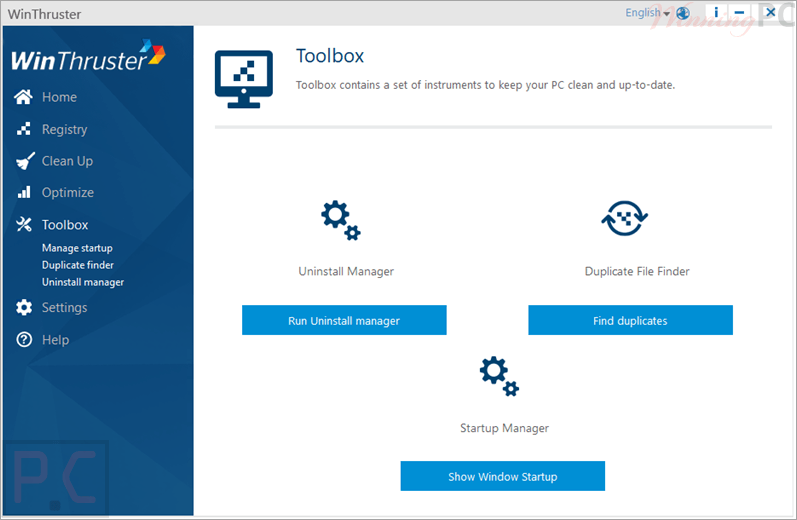Open Manage startup submenu entry
Viewport: 797px width, 520px height.
pyautogui.click(x=77, y=248)
